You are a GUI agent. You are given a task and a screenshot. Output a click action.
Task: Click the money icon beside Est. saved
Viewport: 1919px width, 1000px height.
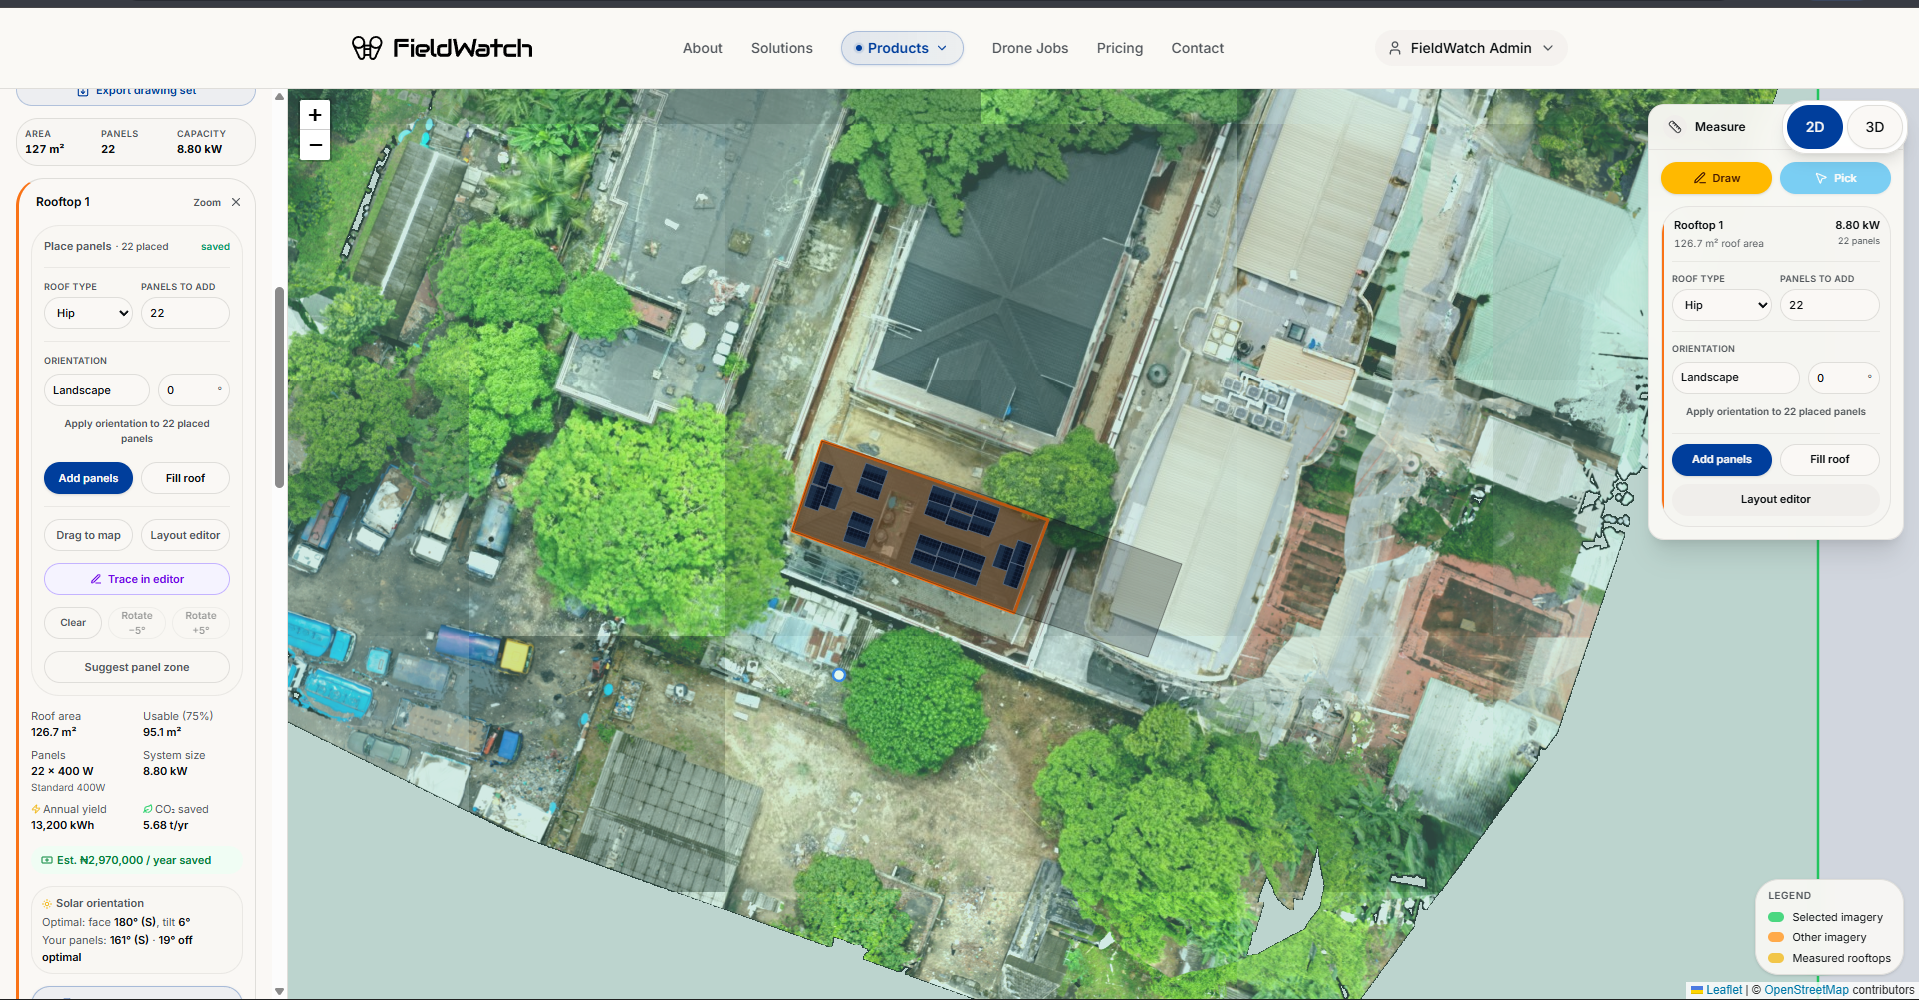click(x=47, y=860)
